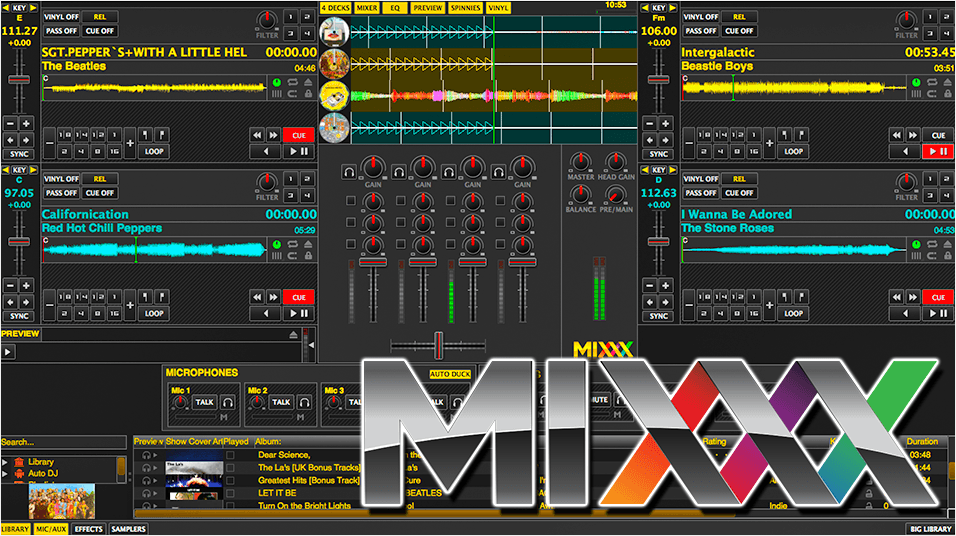Click the red CUE button on the Beatles deck

[298, 135]
